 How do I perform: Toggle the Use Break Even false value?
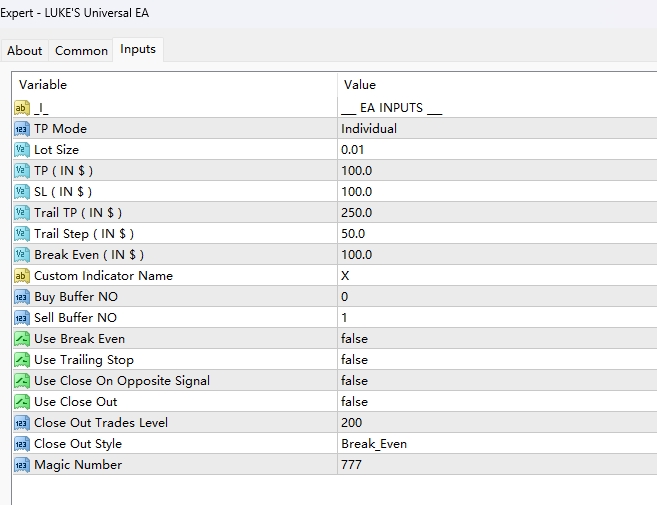tap(355, 338)
